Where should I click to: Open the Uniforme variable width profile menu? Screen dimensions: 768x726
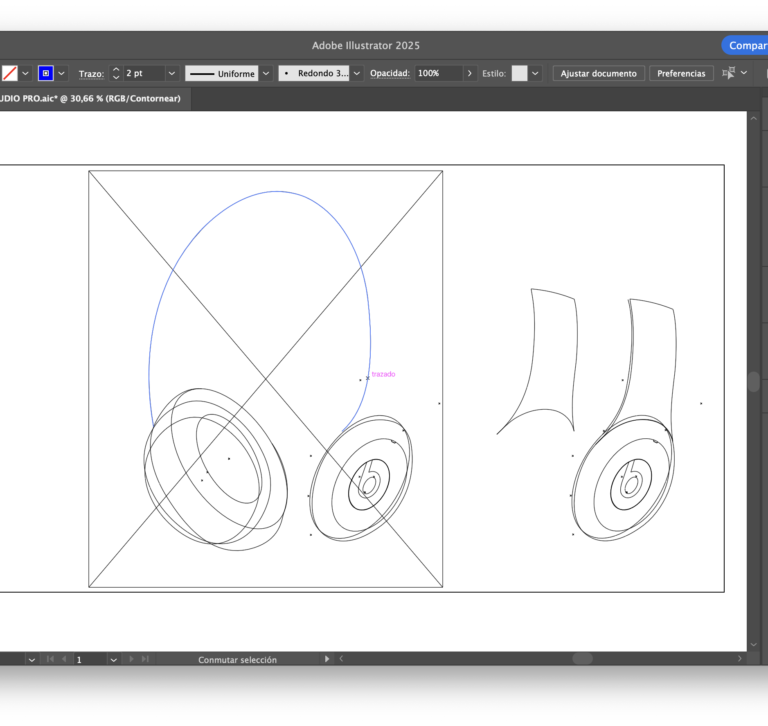[x=266, y=73]
